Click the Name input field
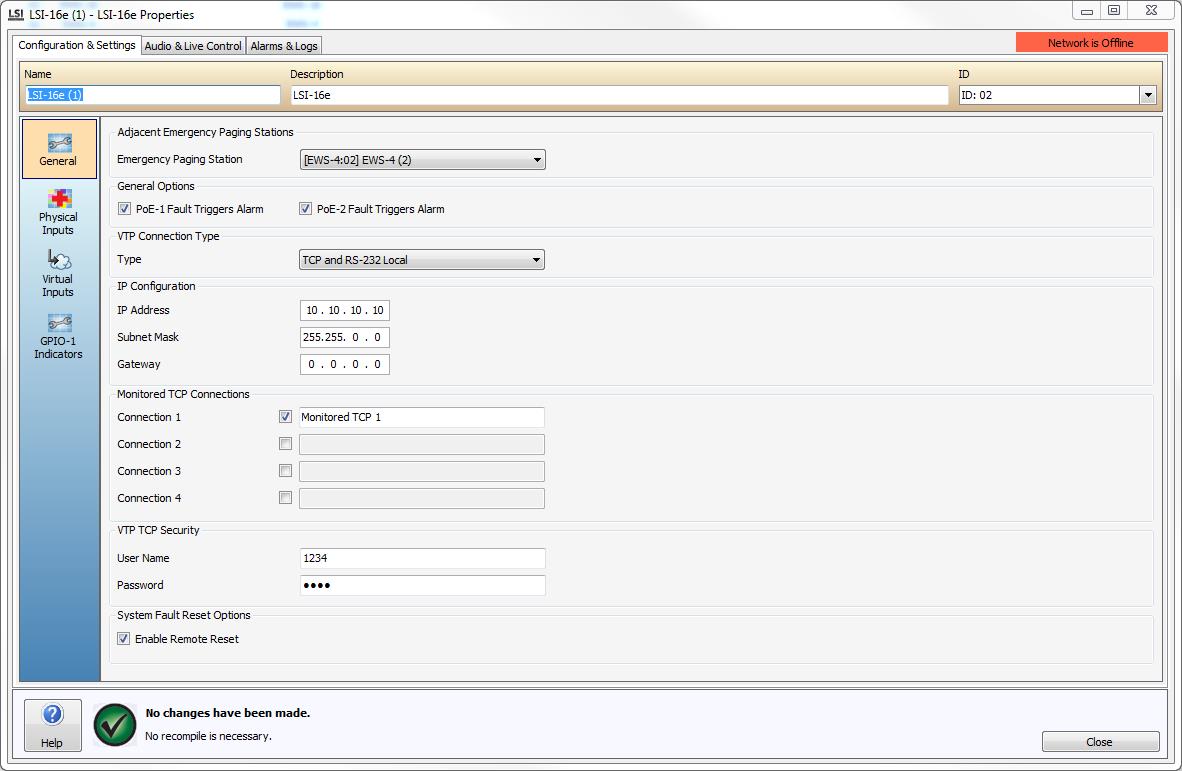Screen dimensions: 1182x771 point(152,95)
